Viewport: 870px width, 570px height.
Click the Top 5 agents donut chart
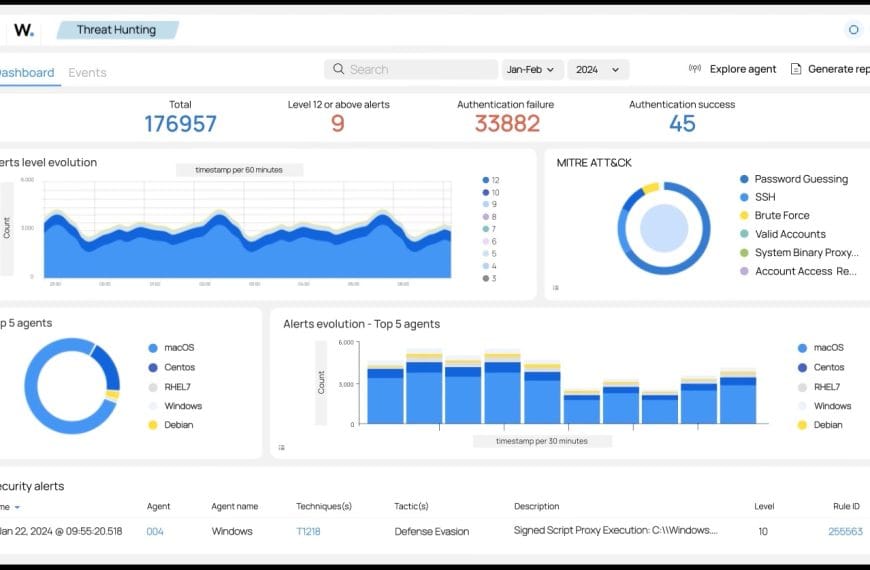point(72,386)
